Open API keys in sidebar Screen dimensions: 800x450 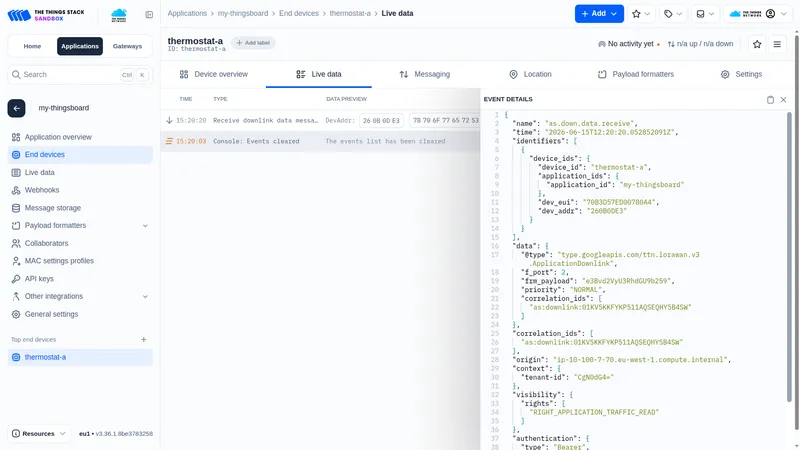(x=80, y=279)
